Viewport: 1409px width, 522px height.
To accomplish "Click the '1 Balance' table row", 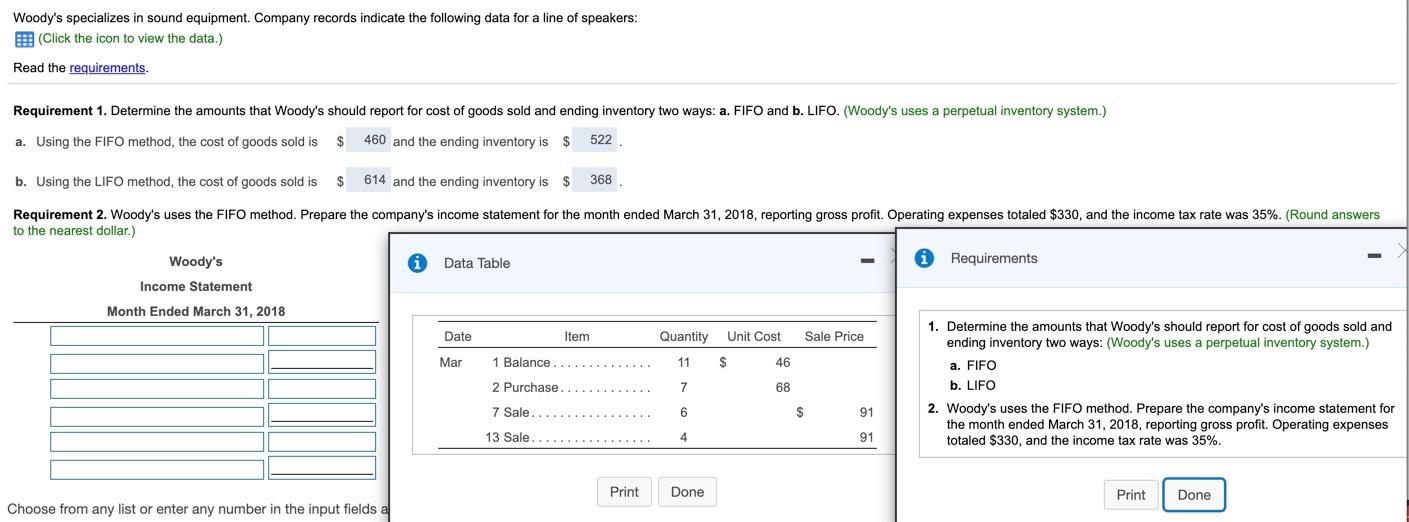I will pos(657,362).
